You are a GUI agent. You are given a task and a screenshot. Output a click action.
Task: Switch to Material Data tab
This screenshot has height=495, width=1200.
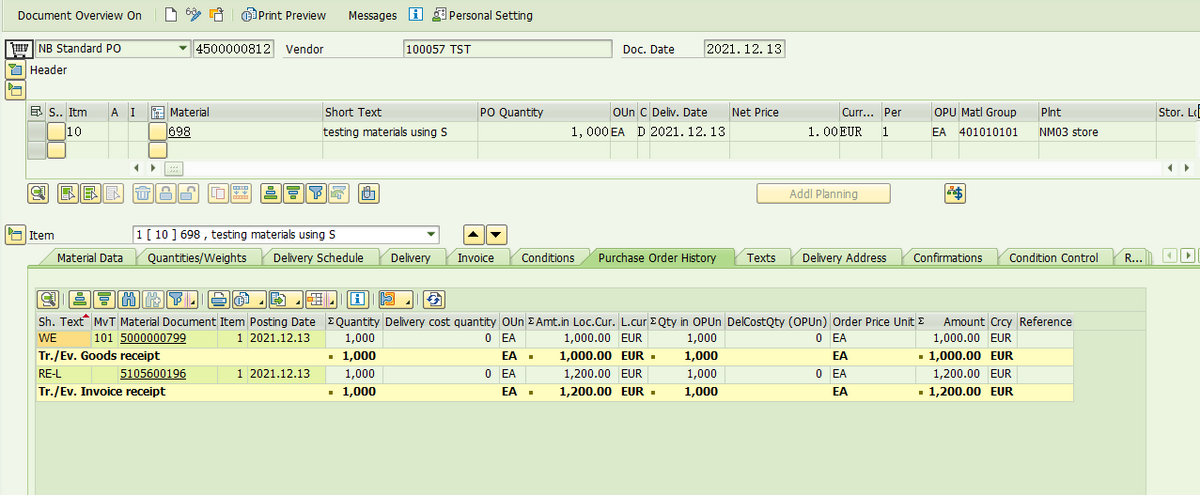tap(90, 258)
